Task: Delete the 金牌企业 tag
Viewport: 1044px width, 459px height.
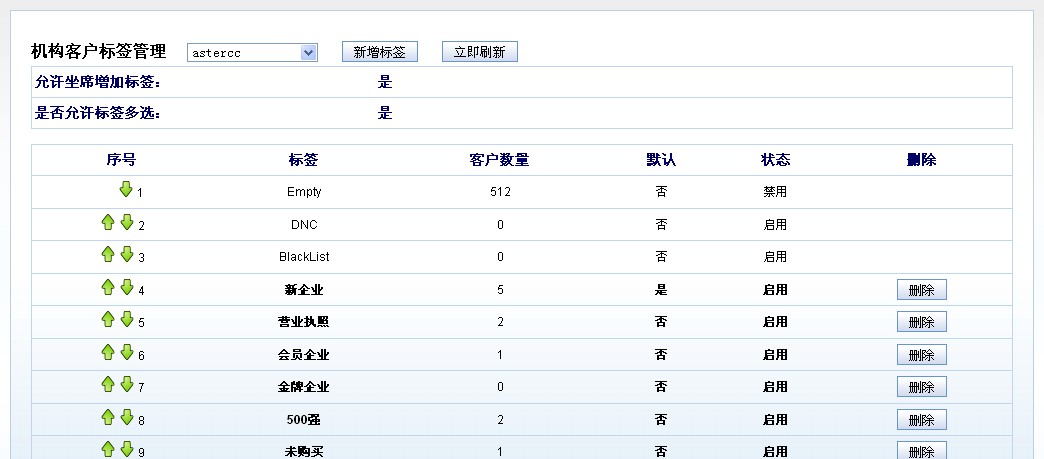Action: (x=921, y=387)
